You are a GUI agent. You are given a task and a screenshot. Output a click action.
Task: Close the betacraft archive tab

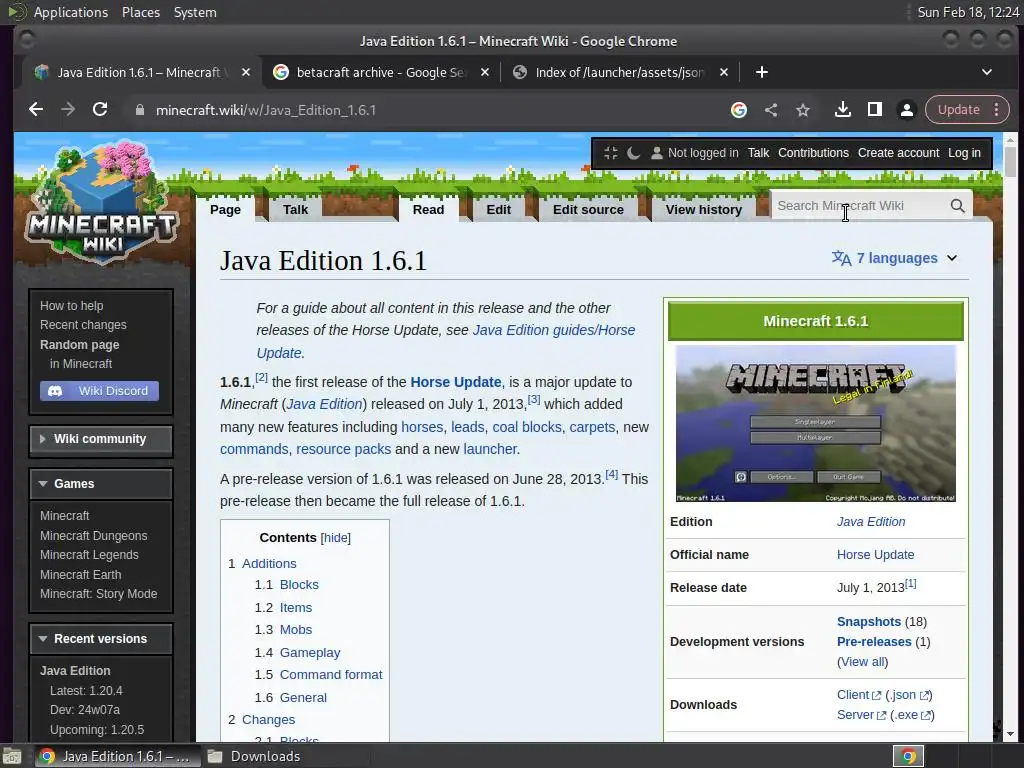(x=485, y=72)
